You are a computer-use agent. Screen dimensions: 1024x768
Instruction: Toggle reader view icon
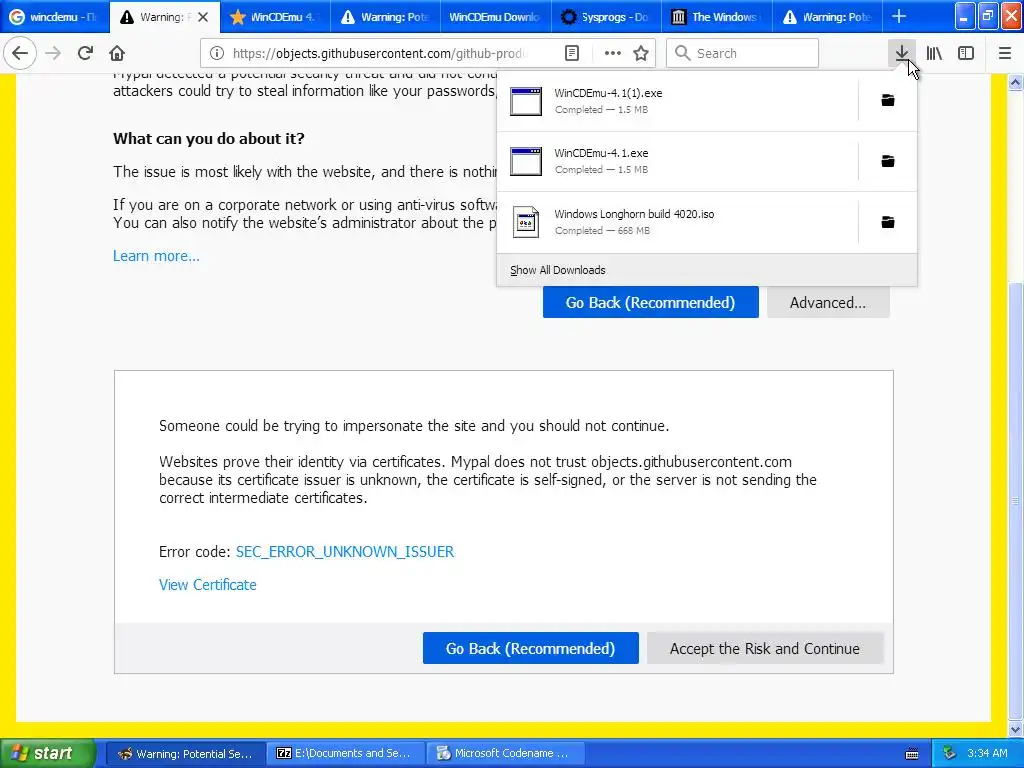(572, 54)
